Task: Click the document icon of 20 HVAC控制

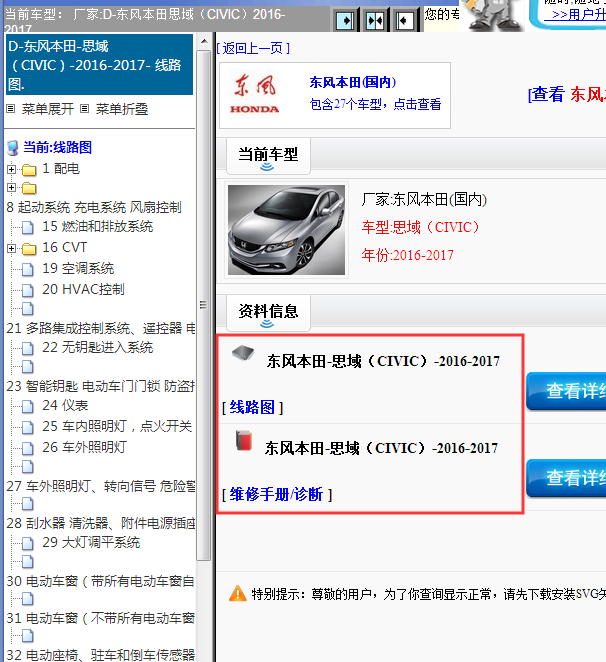Action: [28, 290]
